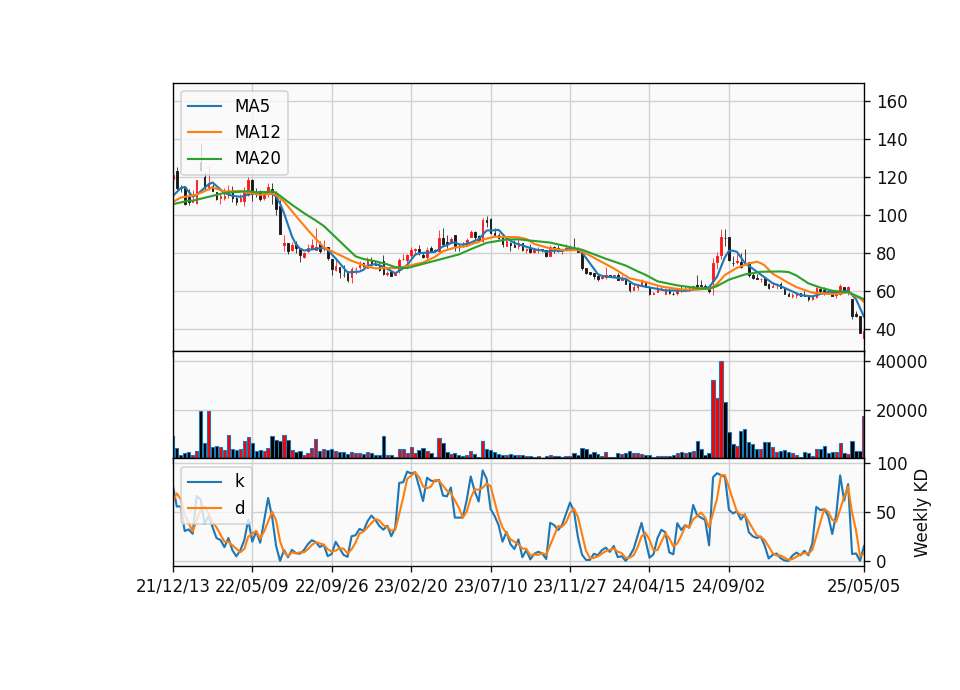Click the MA5 legend label

tap(252, 106)
